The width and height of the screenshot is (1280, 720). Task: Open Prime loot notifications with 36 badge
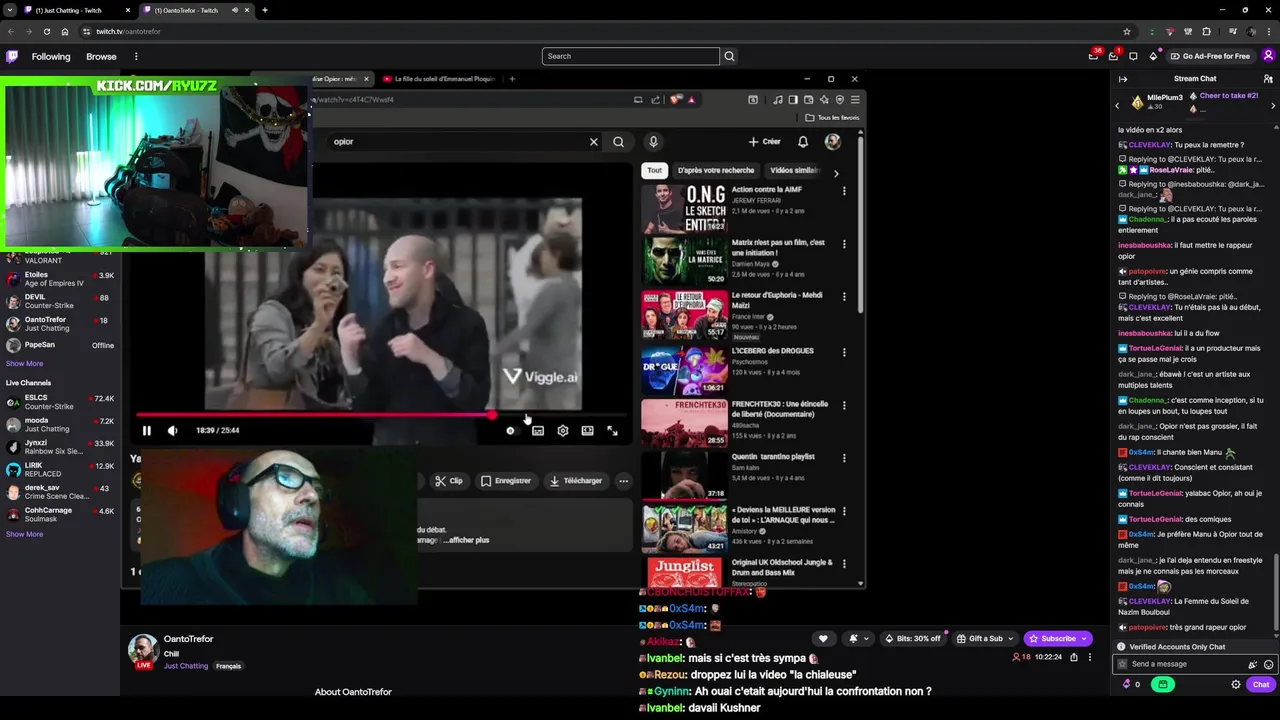click(1094, 56)
